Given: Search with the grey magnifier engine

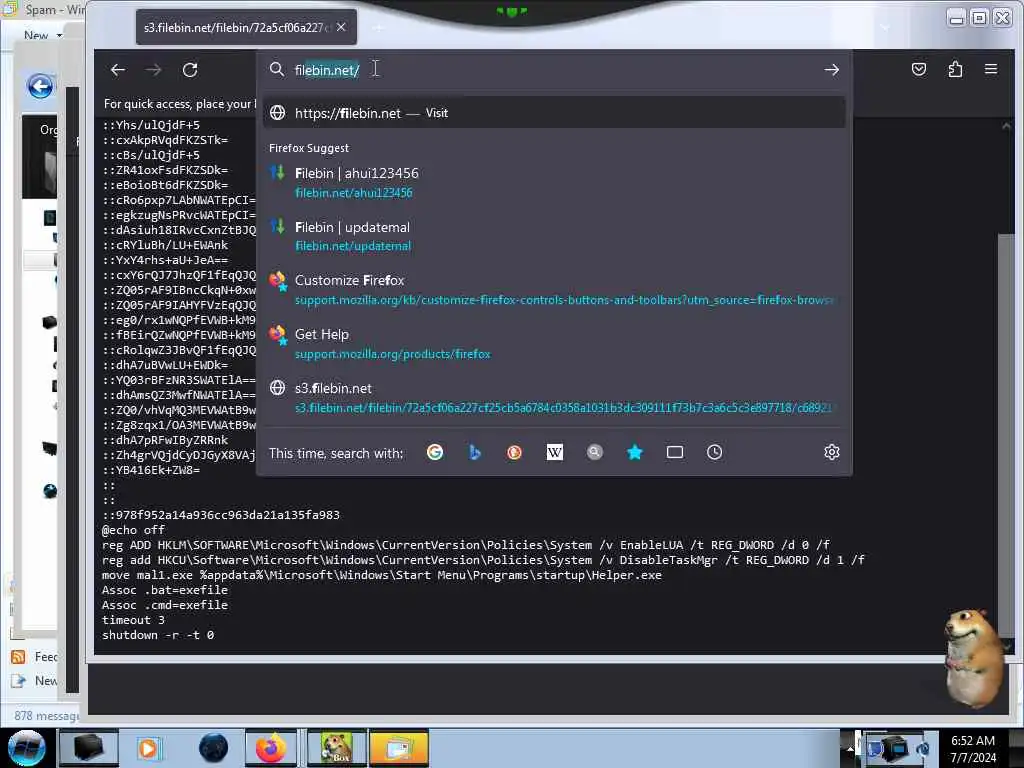Looking at the screenshot, I should click(594, 452).
